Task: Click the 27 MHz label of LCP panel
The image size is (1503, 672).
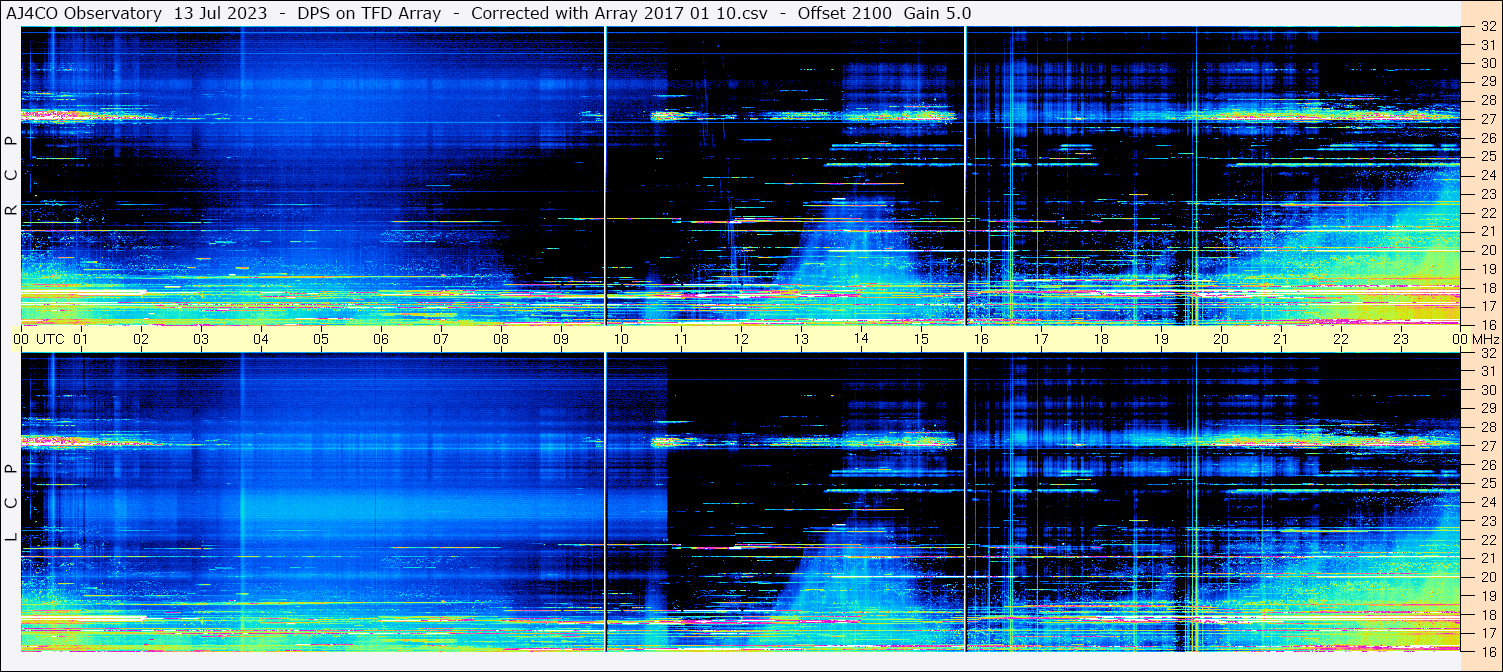Action: [1487, 446]
